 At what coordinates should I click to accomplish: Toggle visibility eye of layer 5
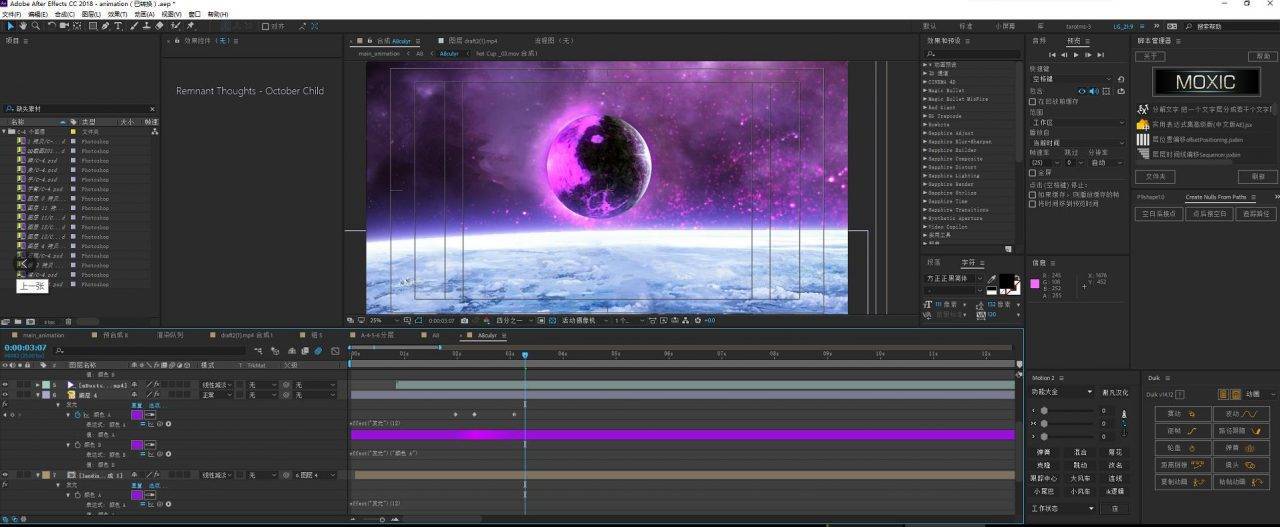(x=5, y=385)
